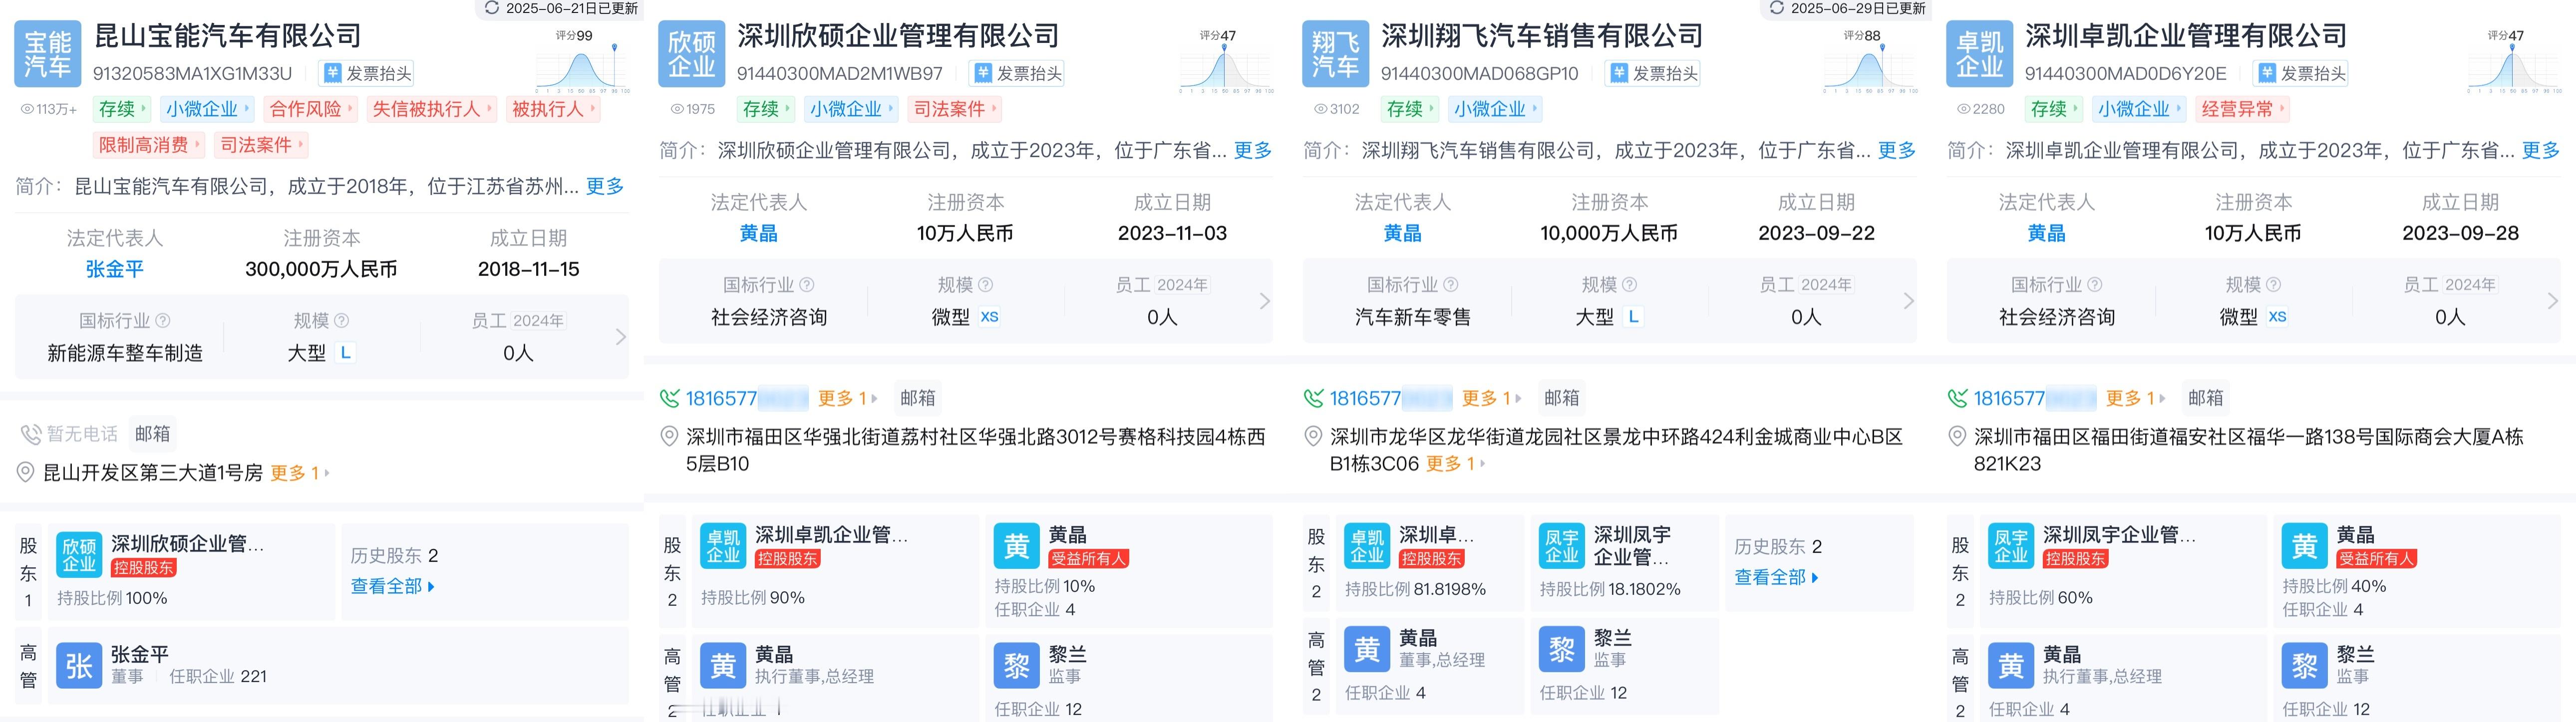Expand the 失信被执行人 tag
This screenshot has width=2576, height=722.
click(x=432, y=109)
